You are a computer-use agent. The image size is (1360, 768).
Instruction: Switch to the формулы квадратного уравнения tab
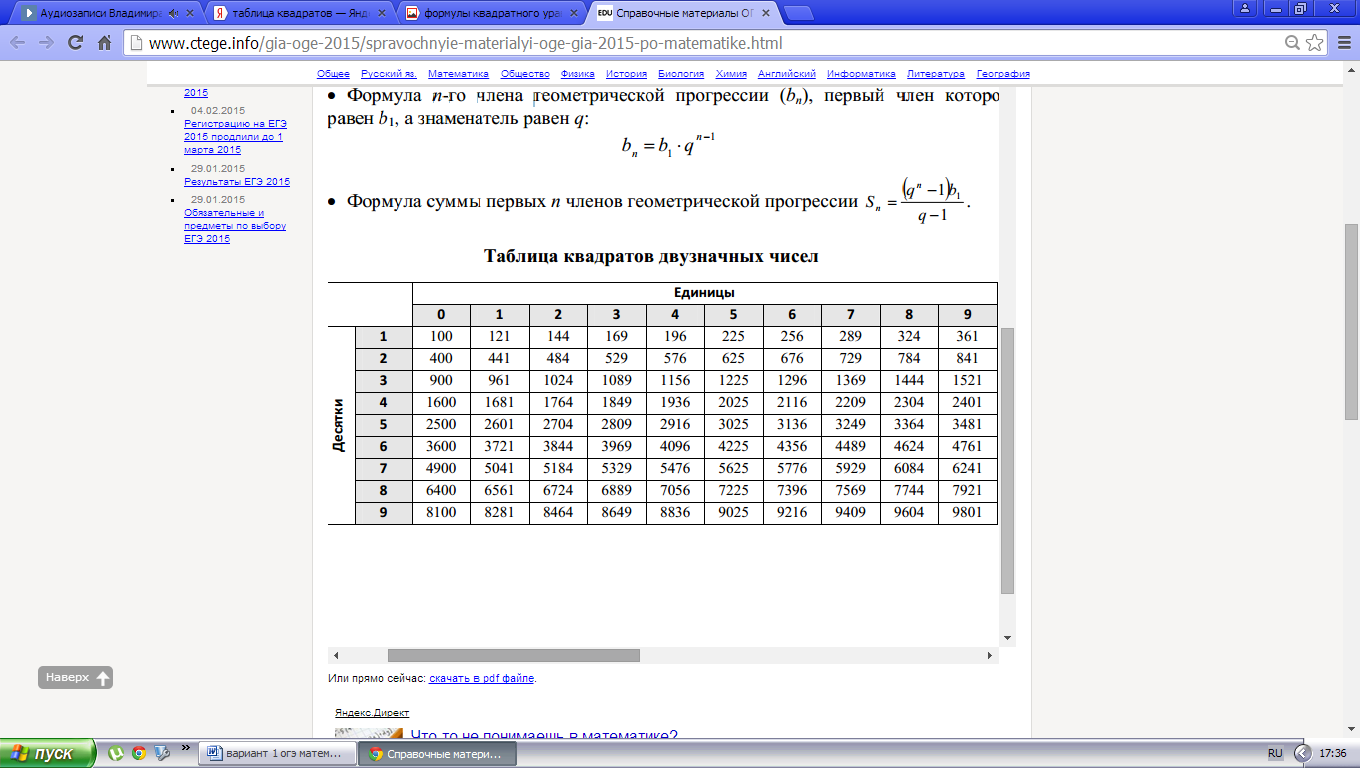point(489,14)
